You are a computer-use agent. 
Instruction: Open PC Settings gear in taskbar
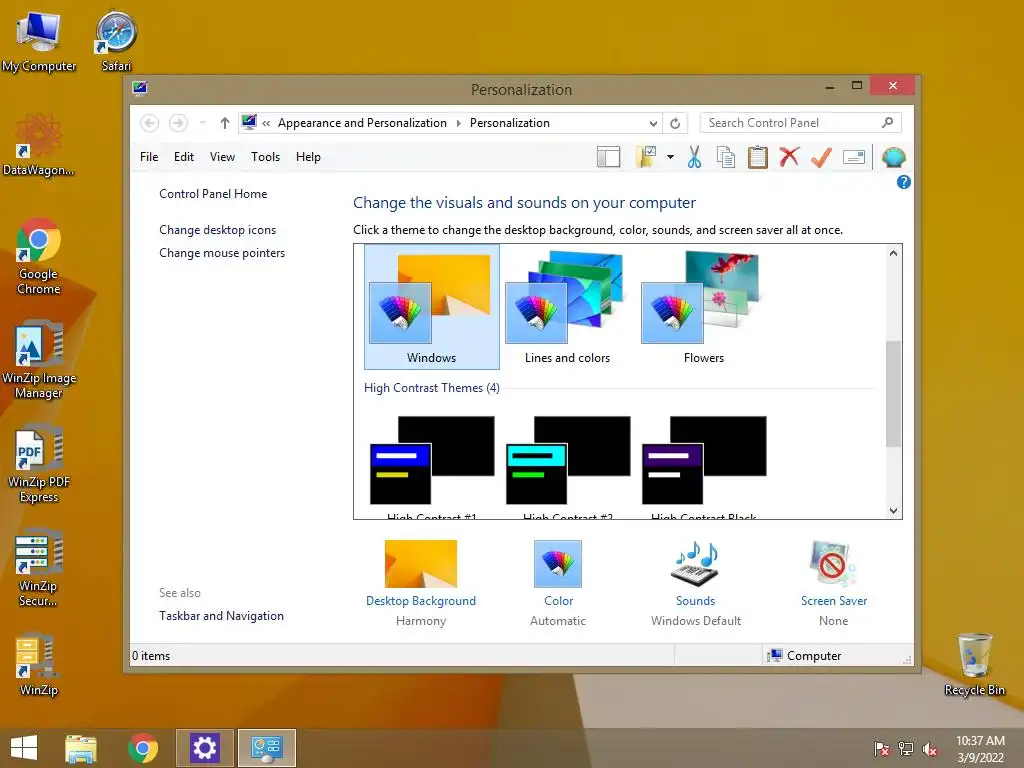(204, 748)
